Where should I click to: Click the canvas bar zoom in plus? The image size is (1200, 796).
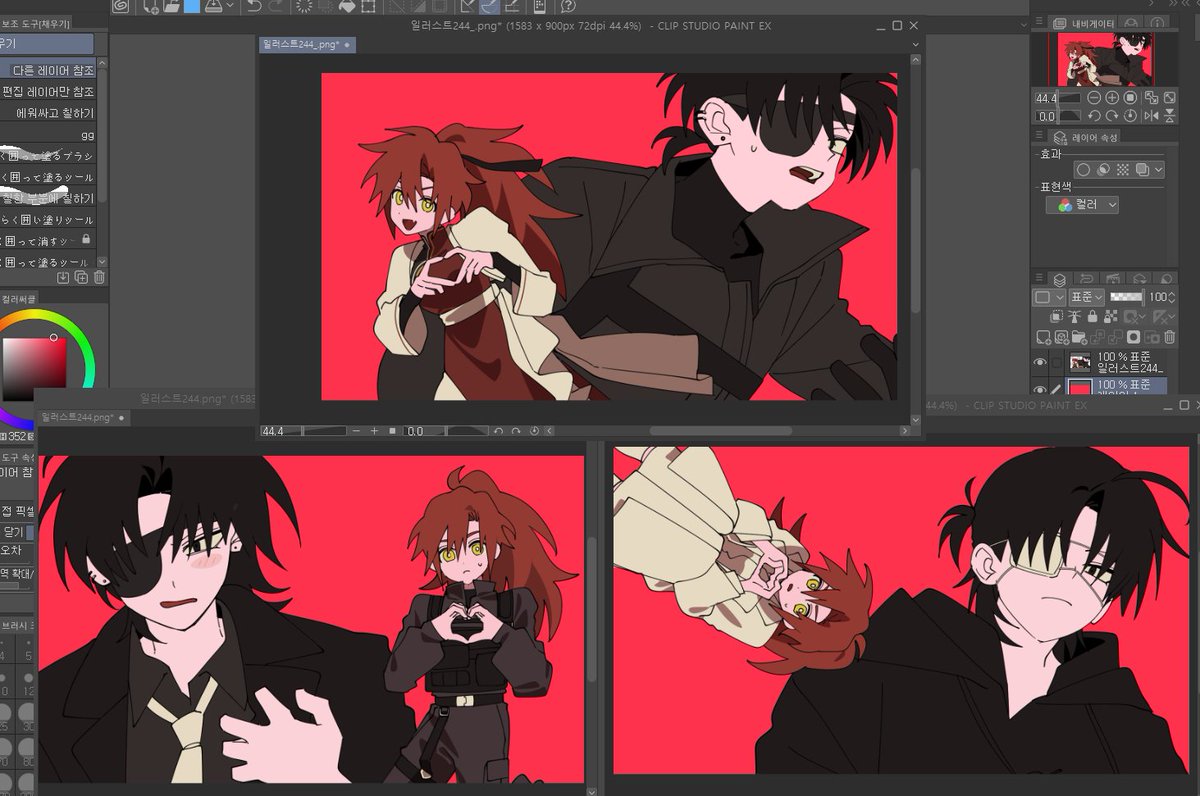(374, 431)
